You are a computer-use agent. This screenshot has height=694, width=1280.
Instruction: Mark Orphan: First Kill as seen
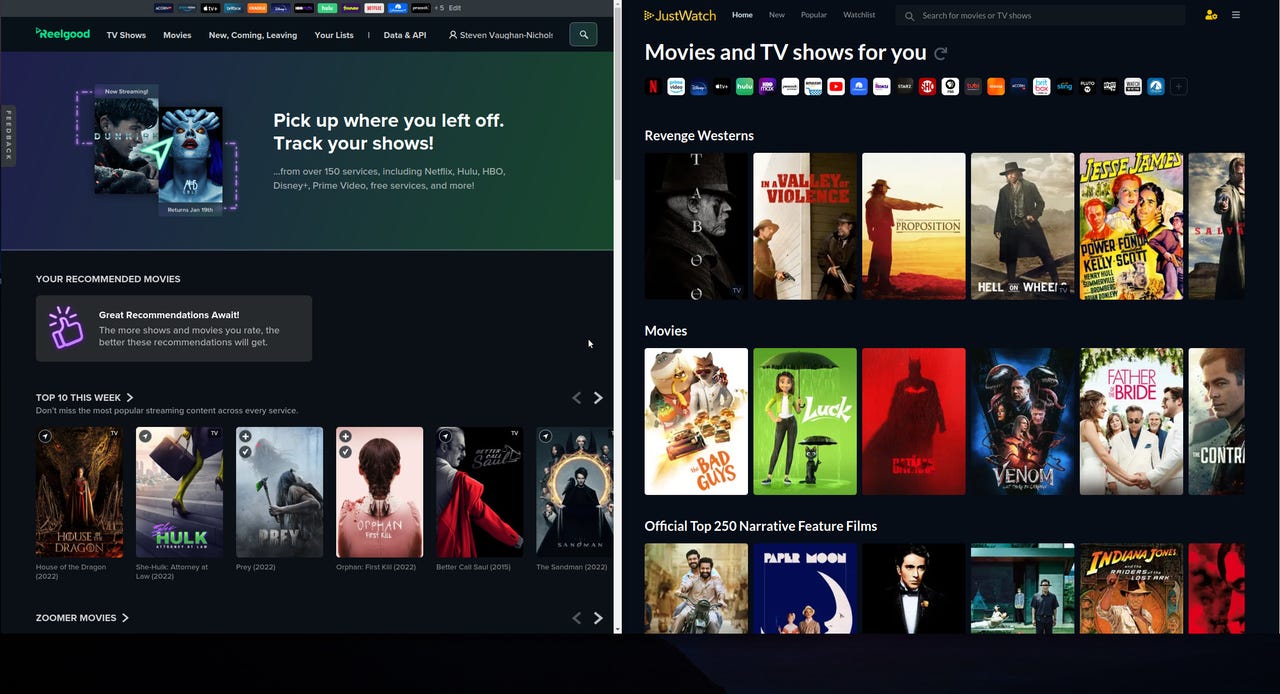(x=345, y=452)
